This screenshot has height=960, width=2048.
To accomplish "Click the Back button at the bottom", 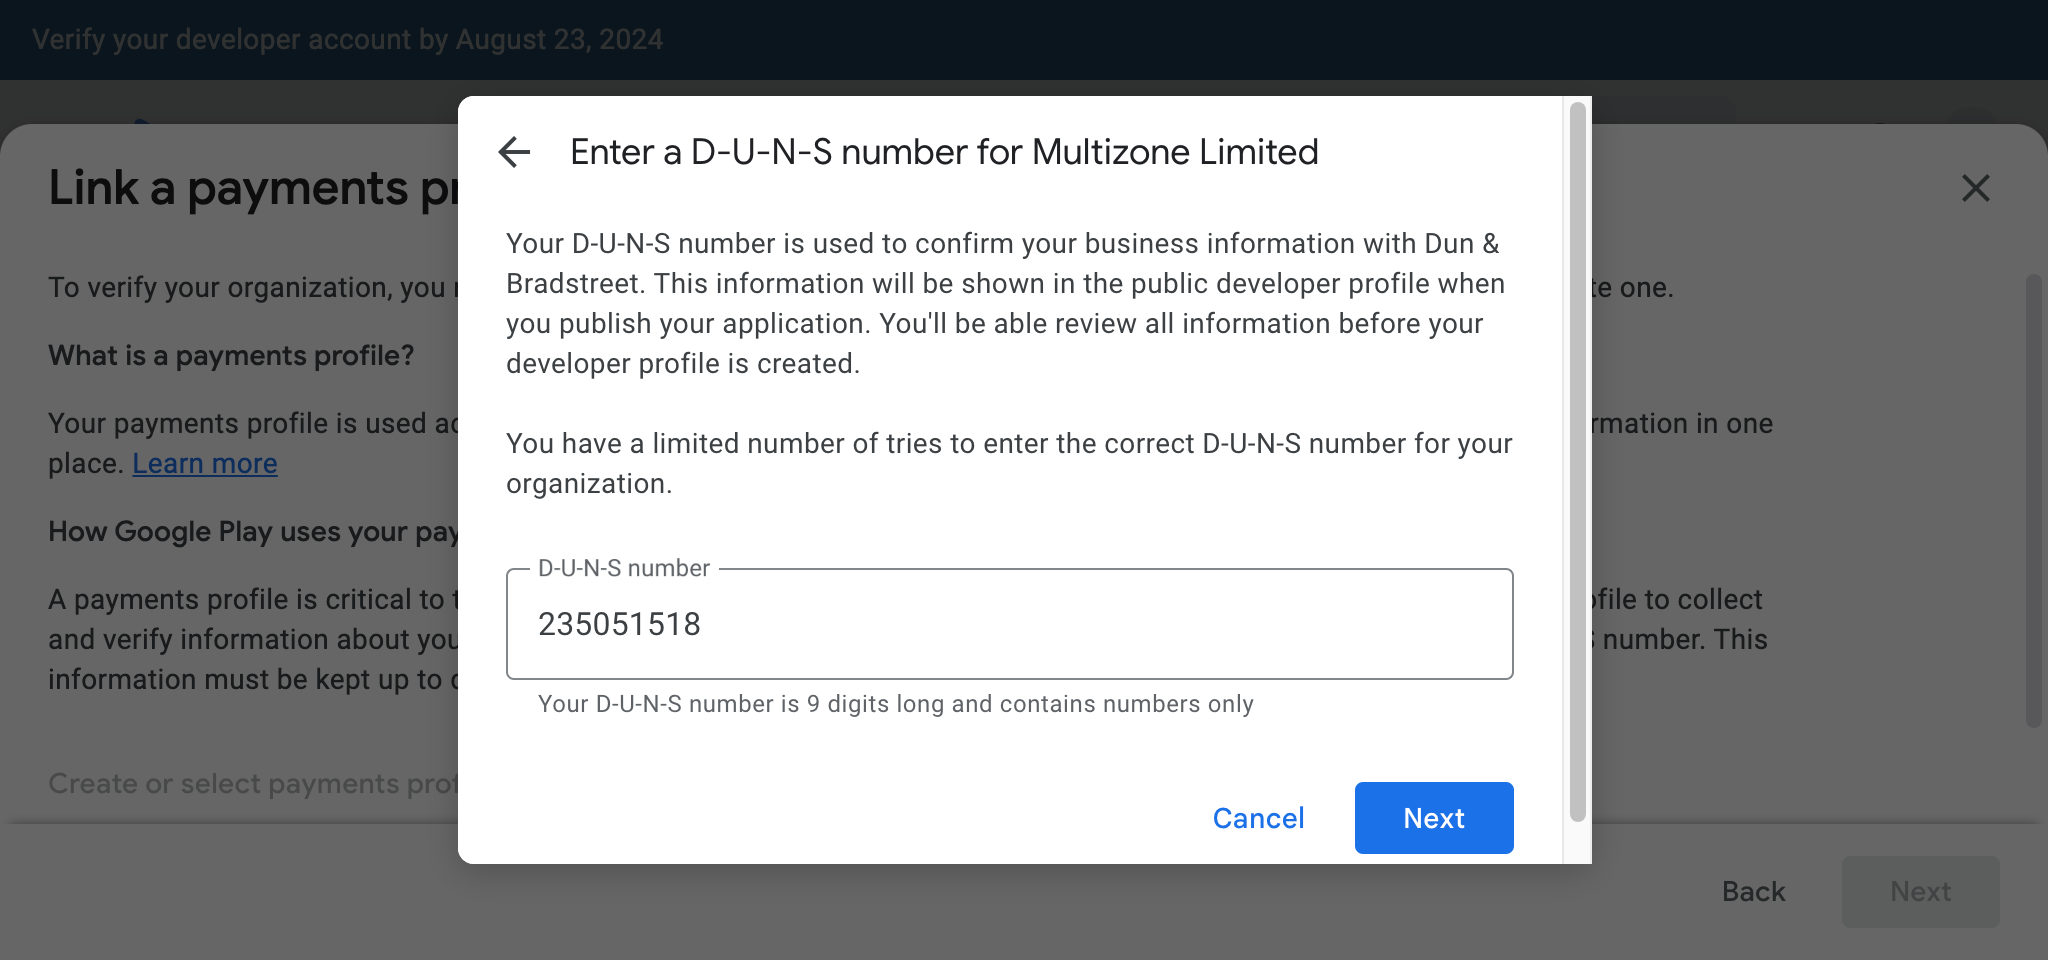I will [x=1753, y=891].
